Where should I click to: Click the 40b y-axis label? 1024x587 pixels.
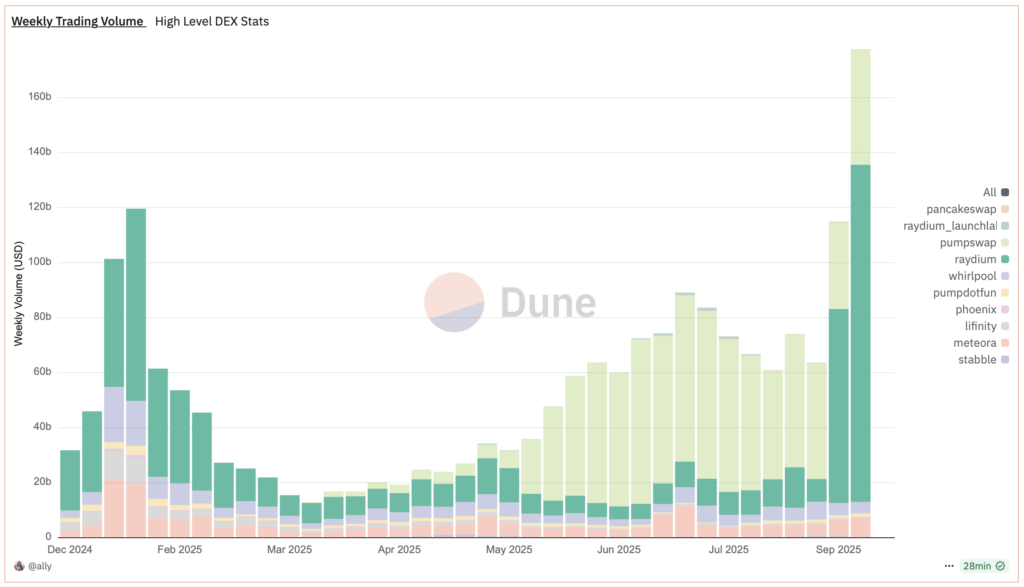tap(42, 427)
